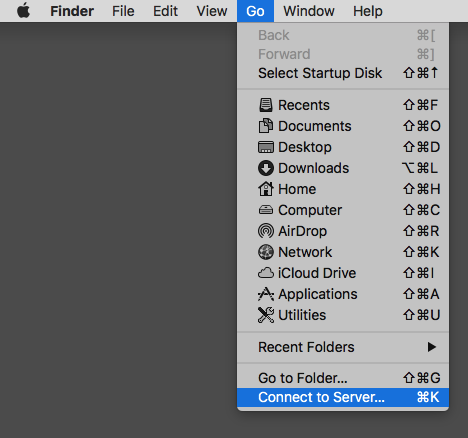Click the Recents drawer icon
The width and height of the screenshot is (468, 438).
tap(266, 105)
